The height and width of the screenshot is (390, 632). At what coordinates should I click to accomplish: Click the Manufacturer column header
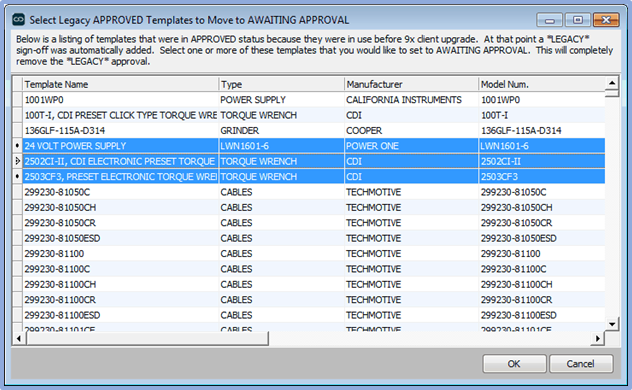pos(411,84)
